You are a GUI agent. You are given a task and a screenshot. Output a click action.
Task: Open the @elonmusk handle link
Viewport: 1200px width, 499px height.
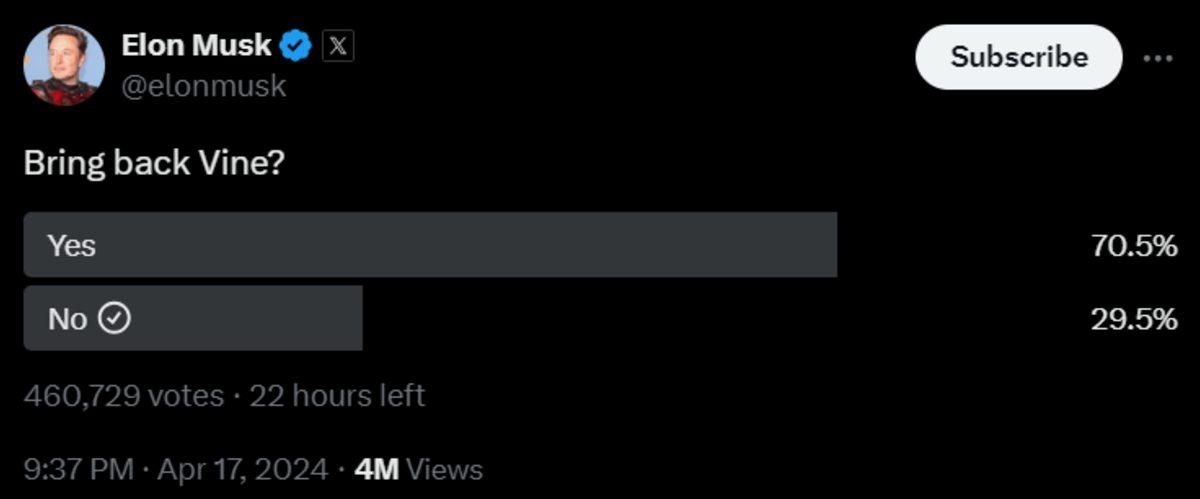tap(203, 86)
